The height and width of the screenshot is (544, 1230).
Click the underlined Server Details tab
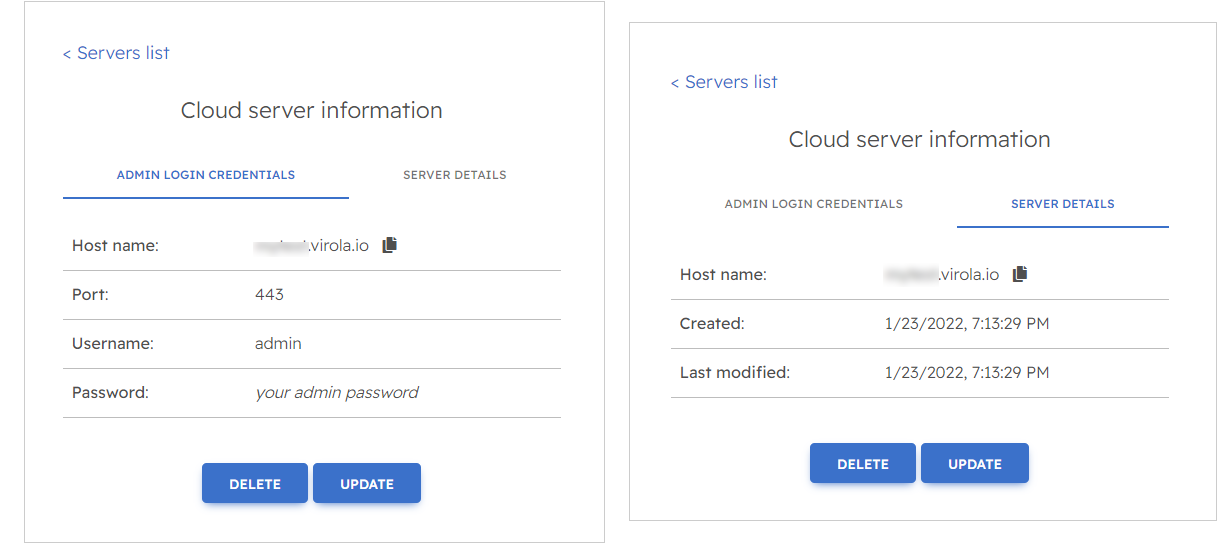[1062, 204]
